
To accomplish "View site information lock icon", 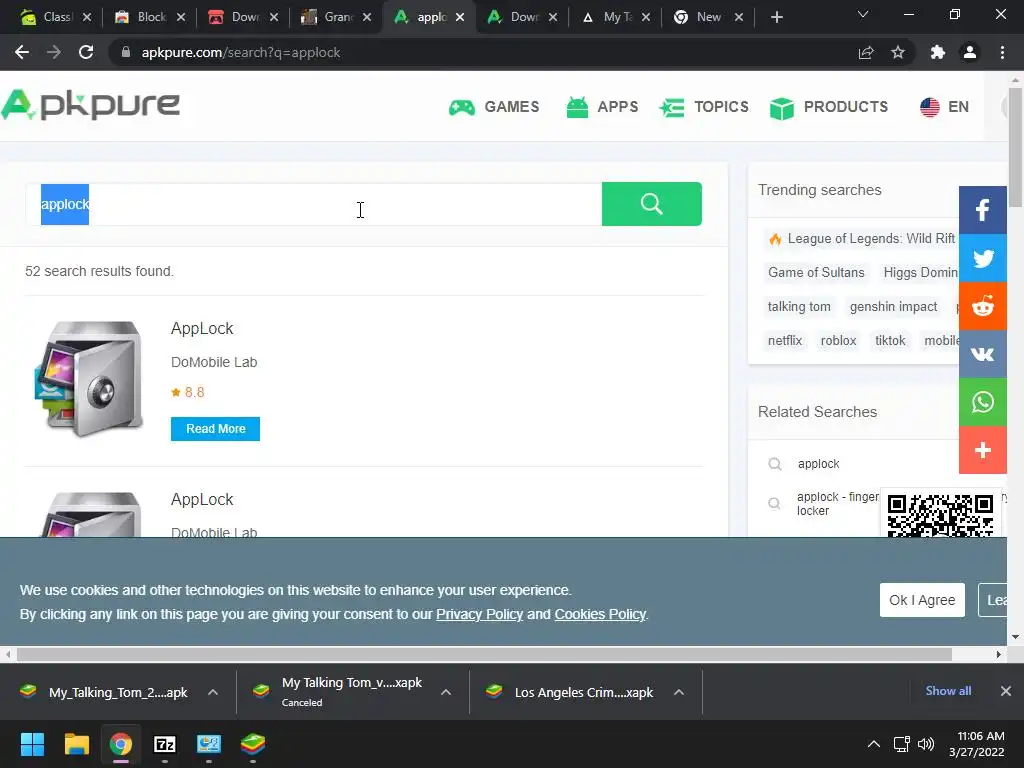I will click(x=126, y=52).
